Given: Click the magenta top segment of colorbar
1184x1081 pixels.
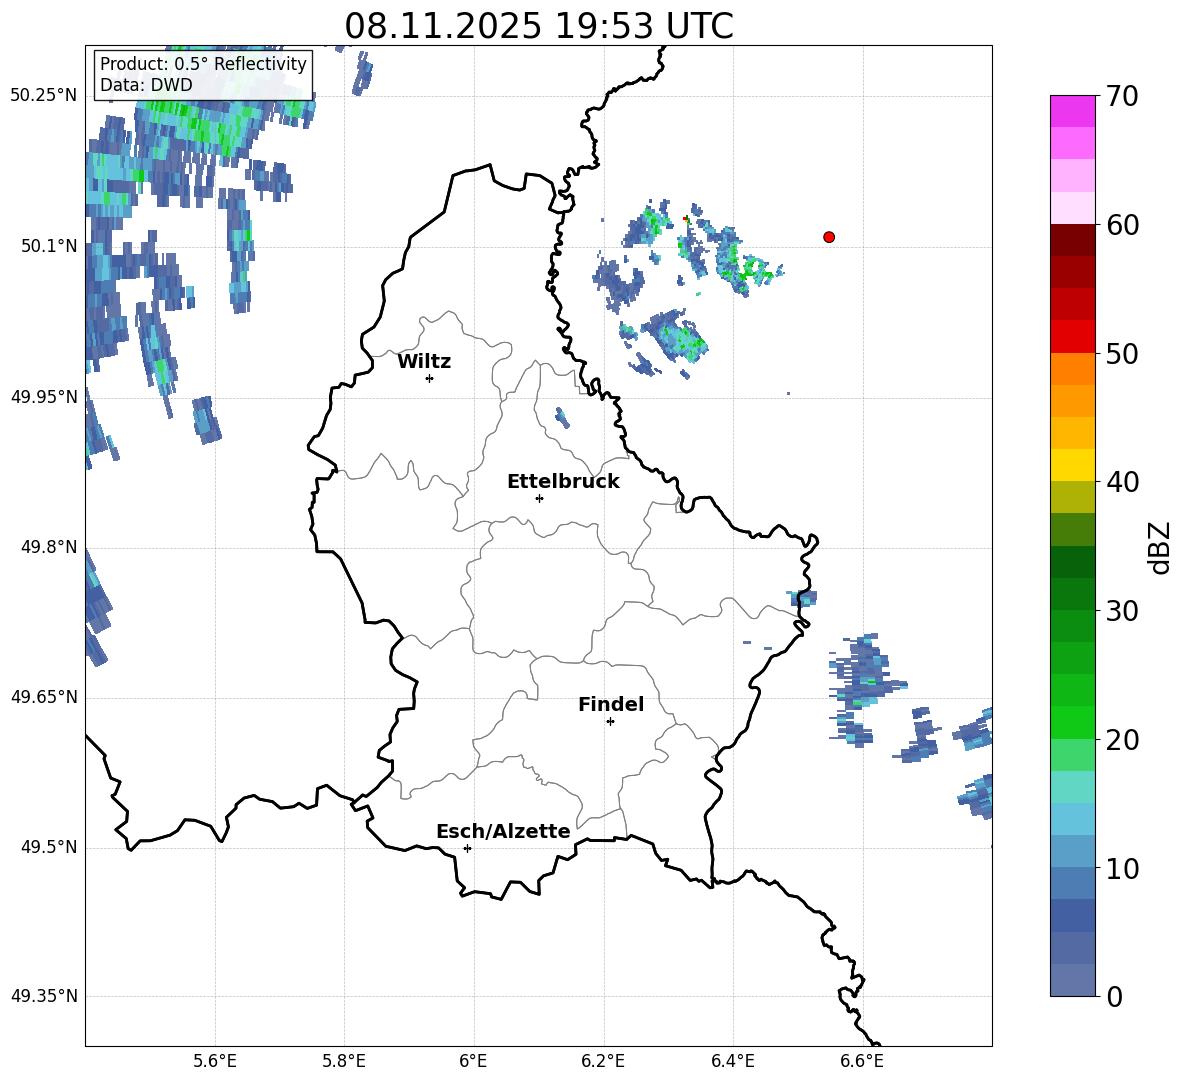Looking at the screenshot, I should click(x=1072, y=111).
